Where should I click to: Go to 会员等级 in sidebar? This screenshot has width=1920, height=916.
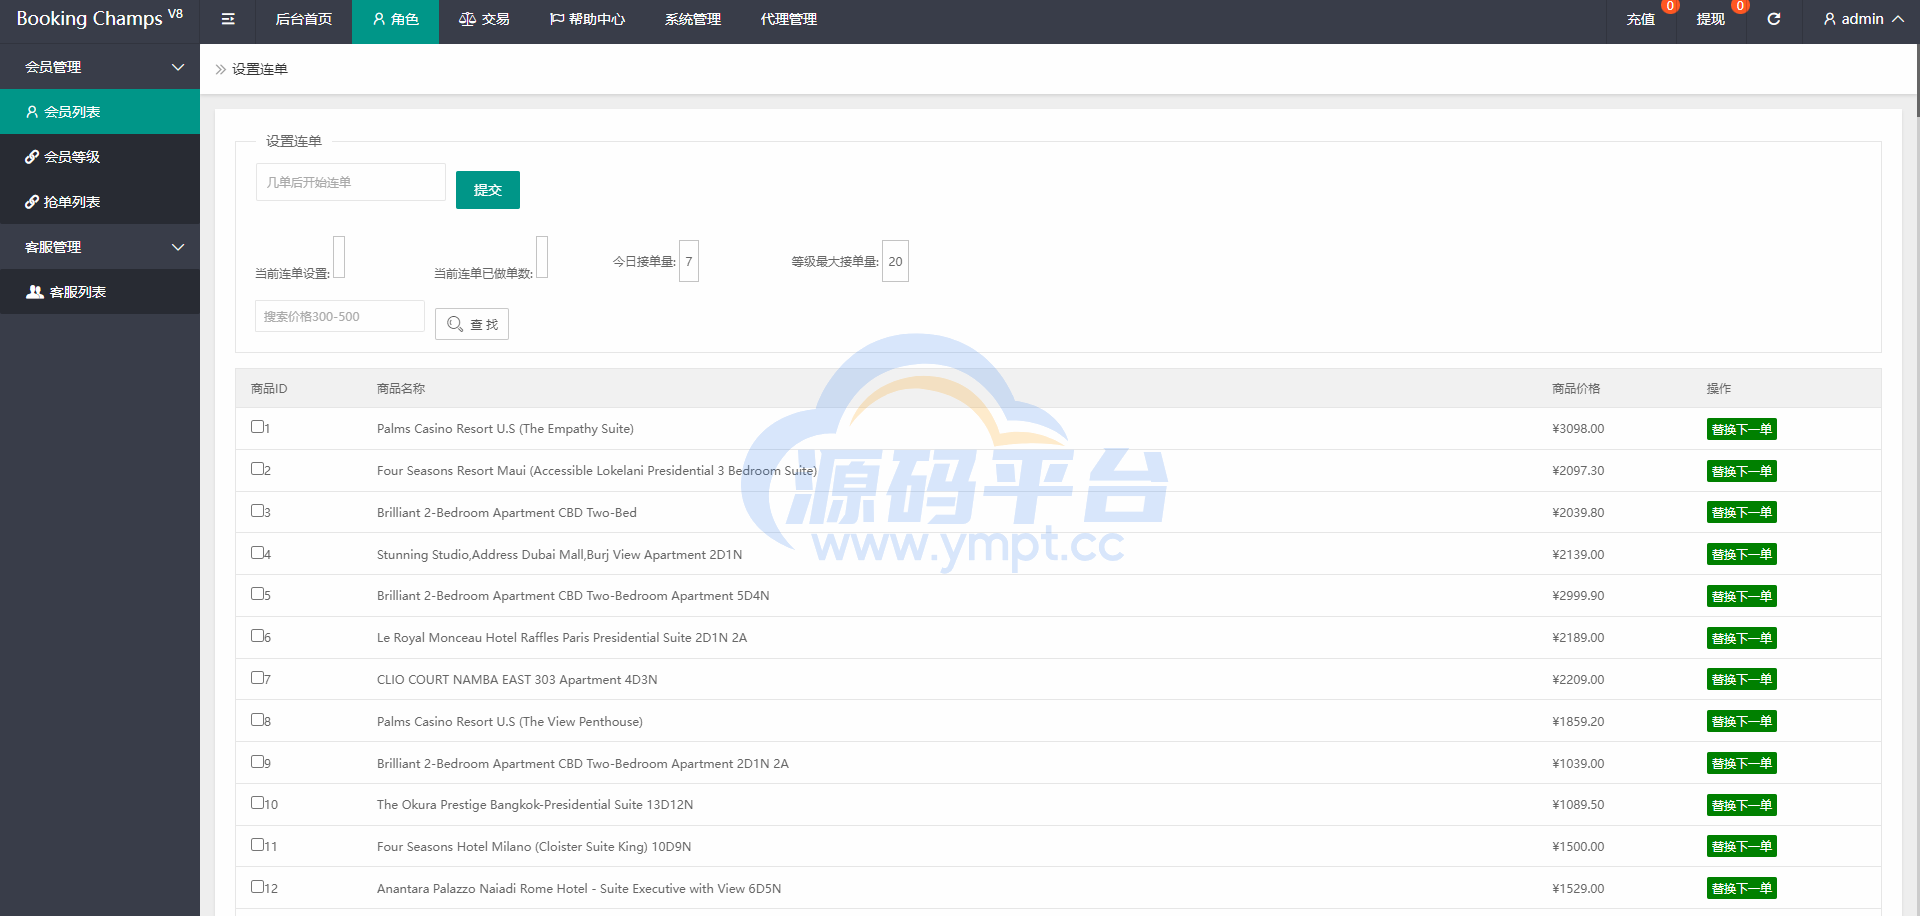pyautogui.click(x=100, y=157)
